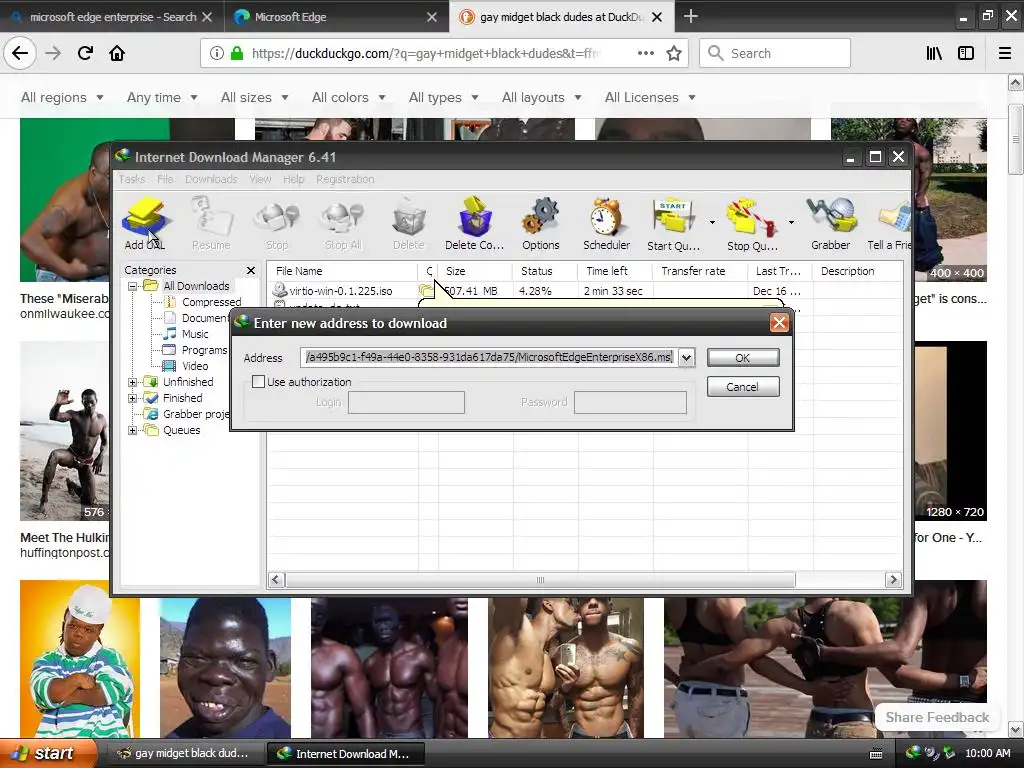Open the Registration menu in IDM
Image resolution: width=1024 pixels, height=768 pixels.
click(345, 179)
